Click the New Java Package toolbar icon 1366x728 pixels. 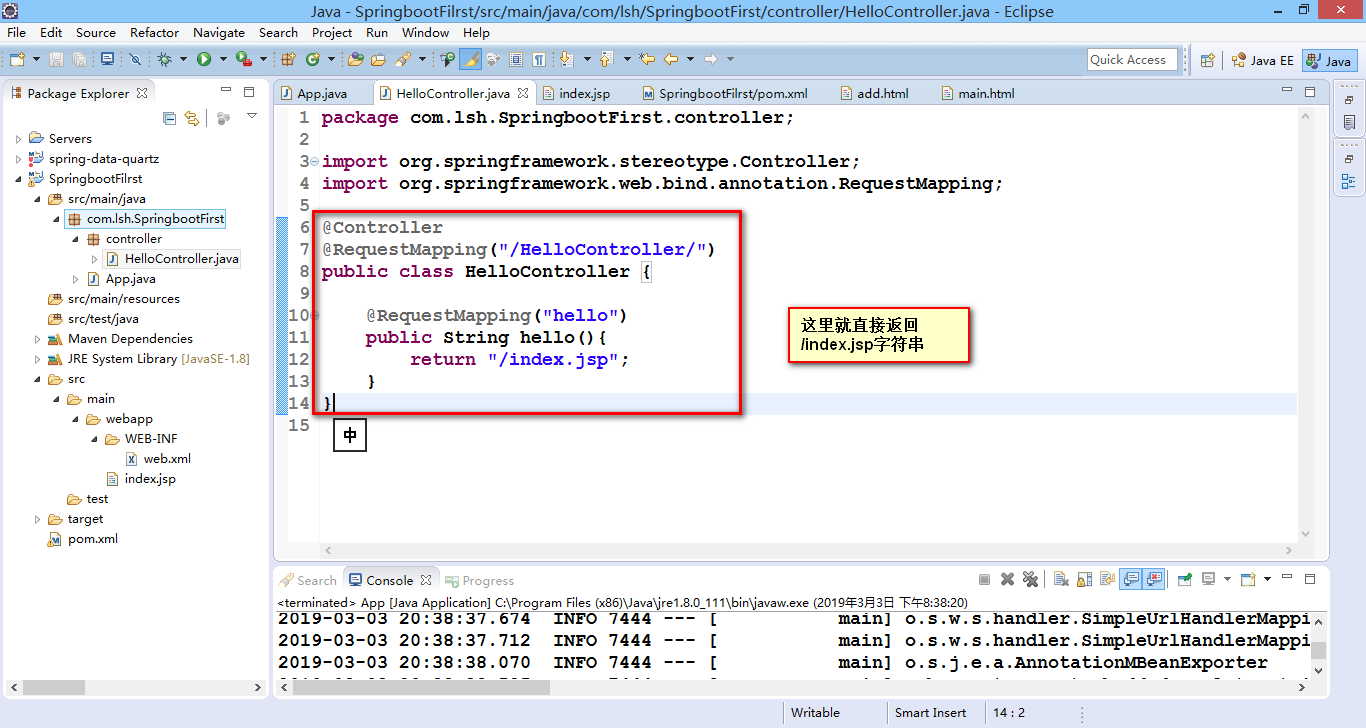click(288, 60)
